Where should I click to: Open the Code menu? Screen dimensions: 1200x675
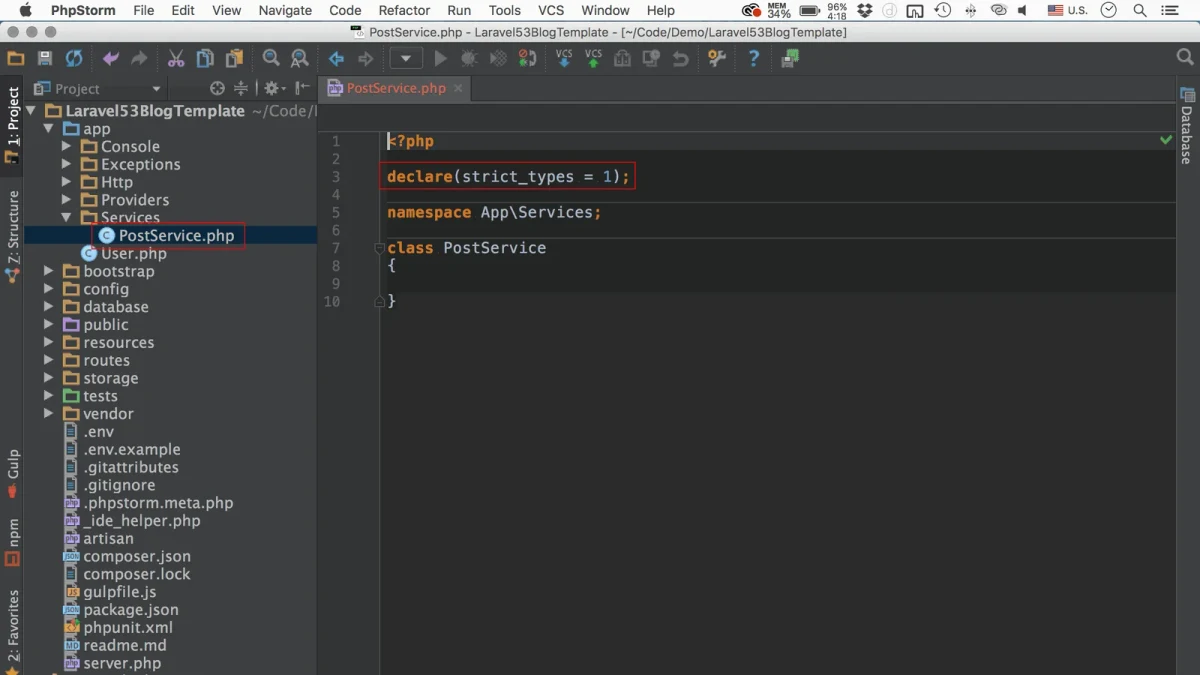tap(345, 10)
